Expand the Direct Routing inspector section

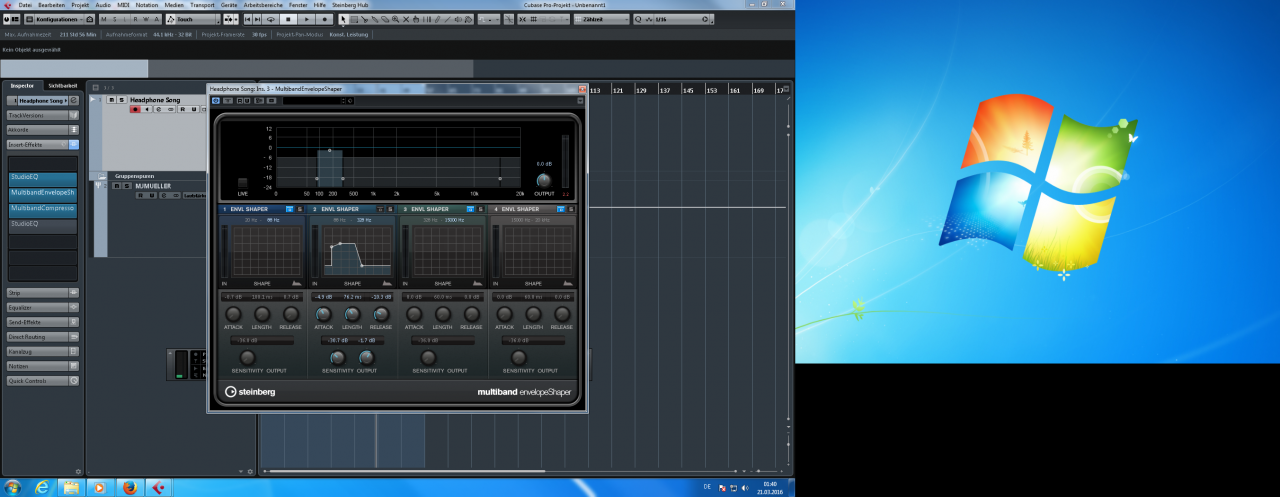[x=43, y=337]
